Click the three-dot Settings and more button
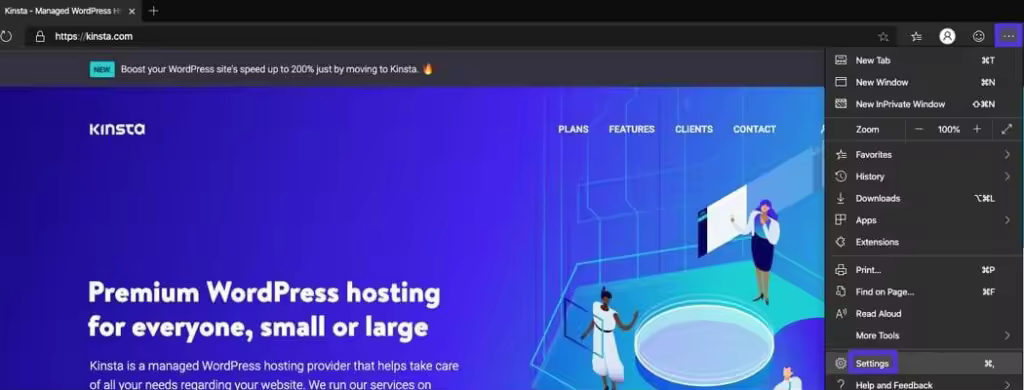 point(1009,37)
